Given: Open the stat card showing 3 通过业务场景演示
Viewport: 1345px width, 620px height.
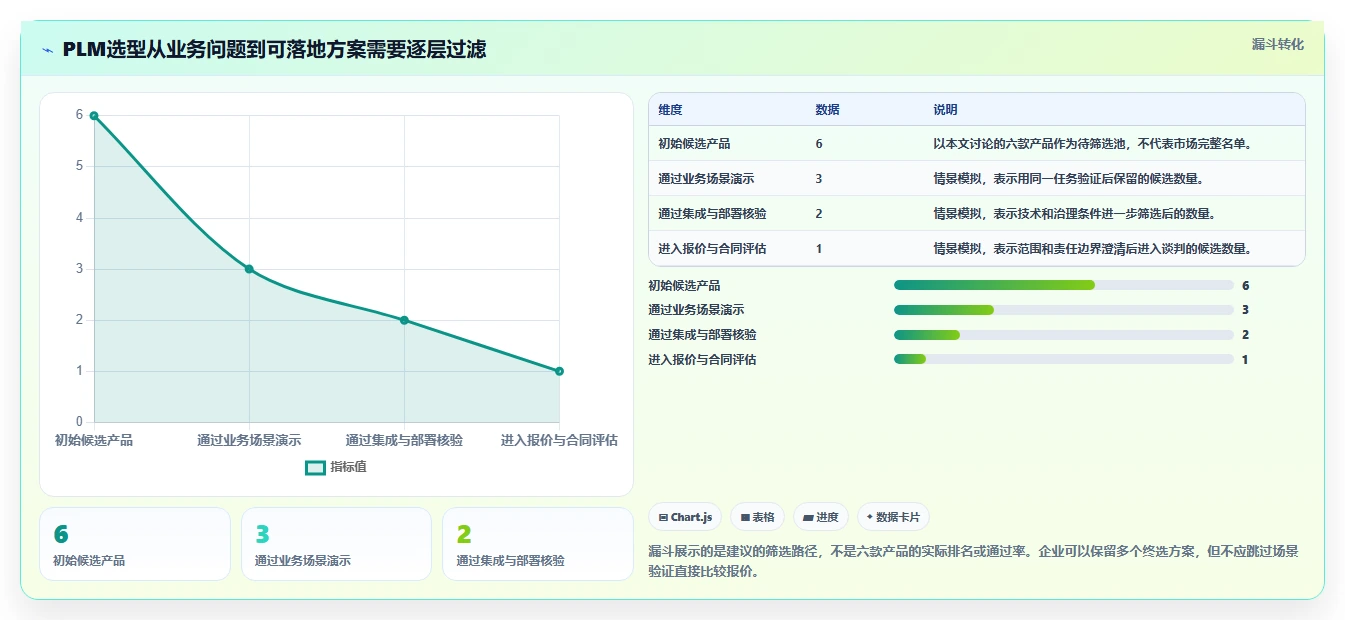Looking at the screenshot, I should [x=336, y=544].
